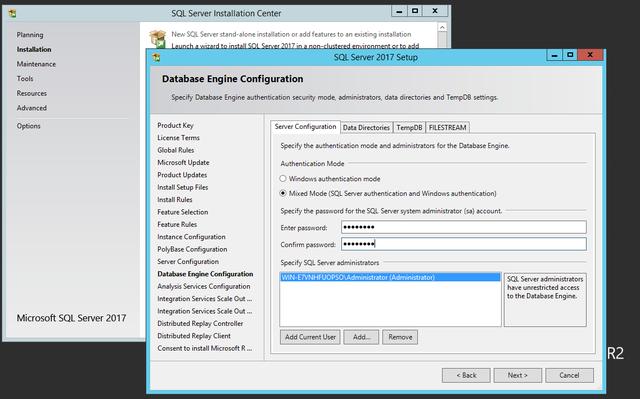Click Microsoft Update setup step
The image size is (640, 399).
point(183,162)
